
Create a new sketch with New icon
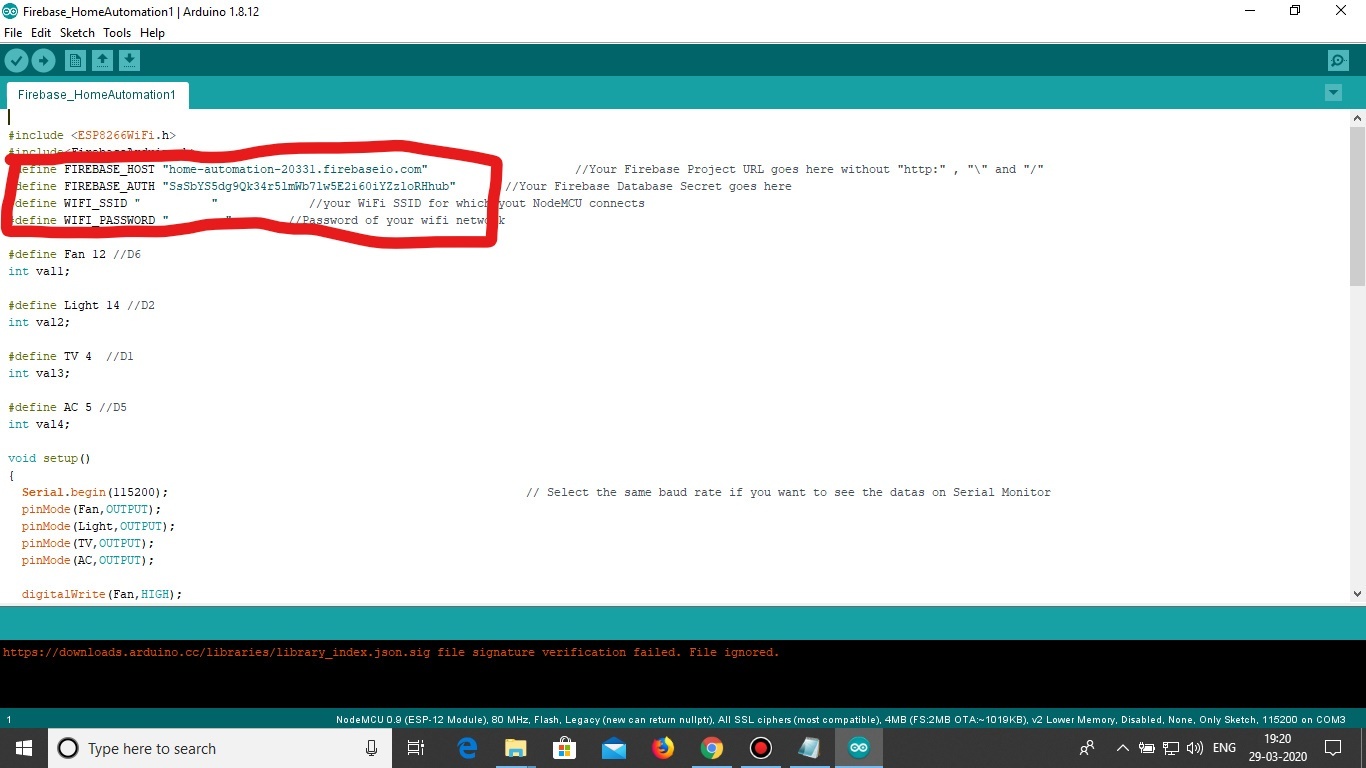point(75,61)
